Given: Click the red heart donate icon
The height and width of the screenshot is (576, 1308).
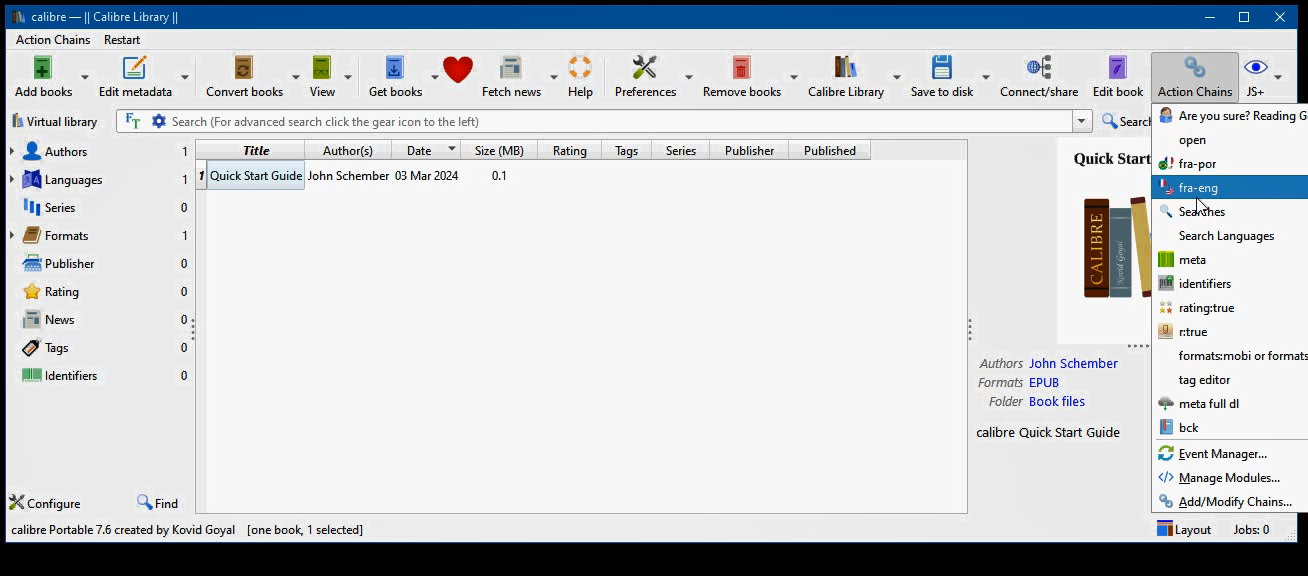Looking at the screenshot, I should (x=458, y=69).
